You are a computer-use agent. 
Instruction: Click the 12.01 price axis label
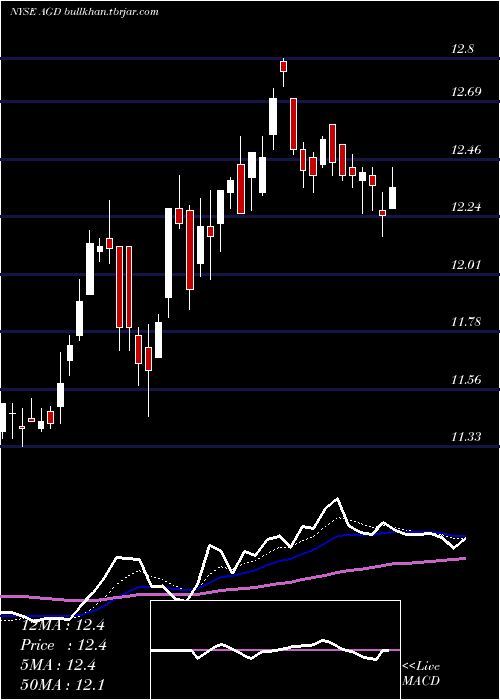click(466, 265)
